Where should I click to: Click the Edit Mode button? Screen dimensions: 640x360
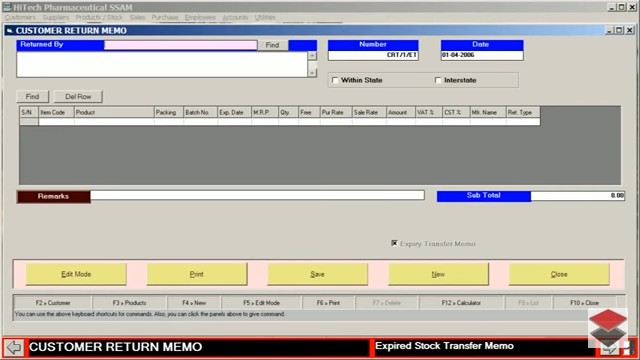[x=76, y=274]
